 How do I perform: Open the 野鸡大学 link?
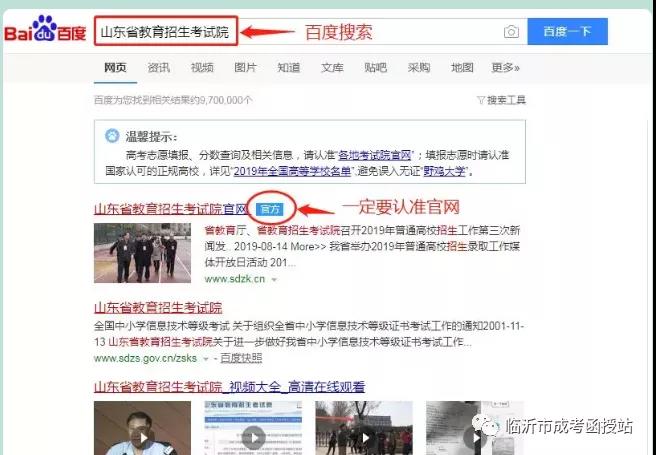point(444,171)
